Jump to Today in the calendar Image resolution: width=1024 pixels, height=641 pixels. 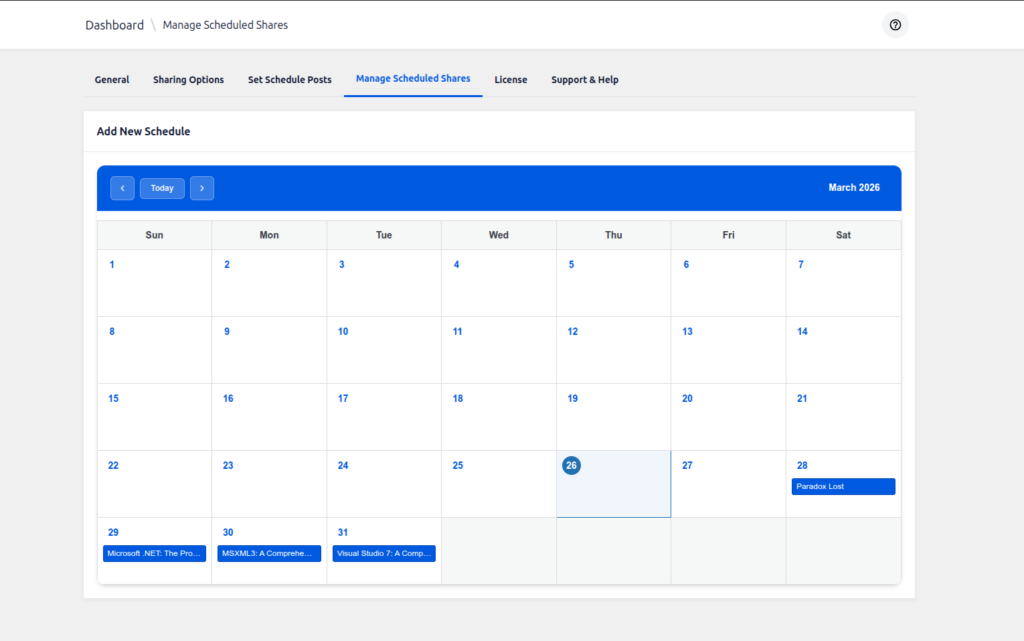coord(162,188)
